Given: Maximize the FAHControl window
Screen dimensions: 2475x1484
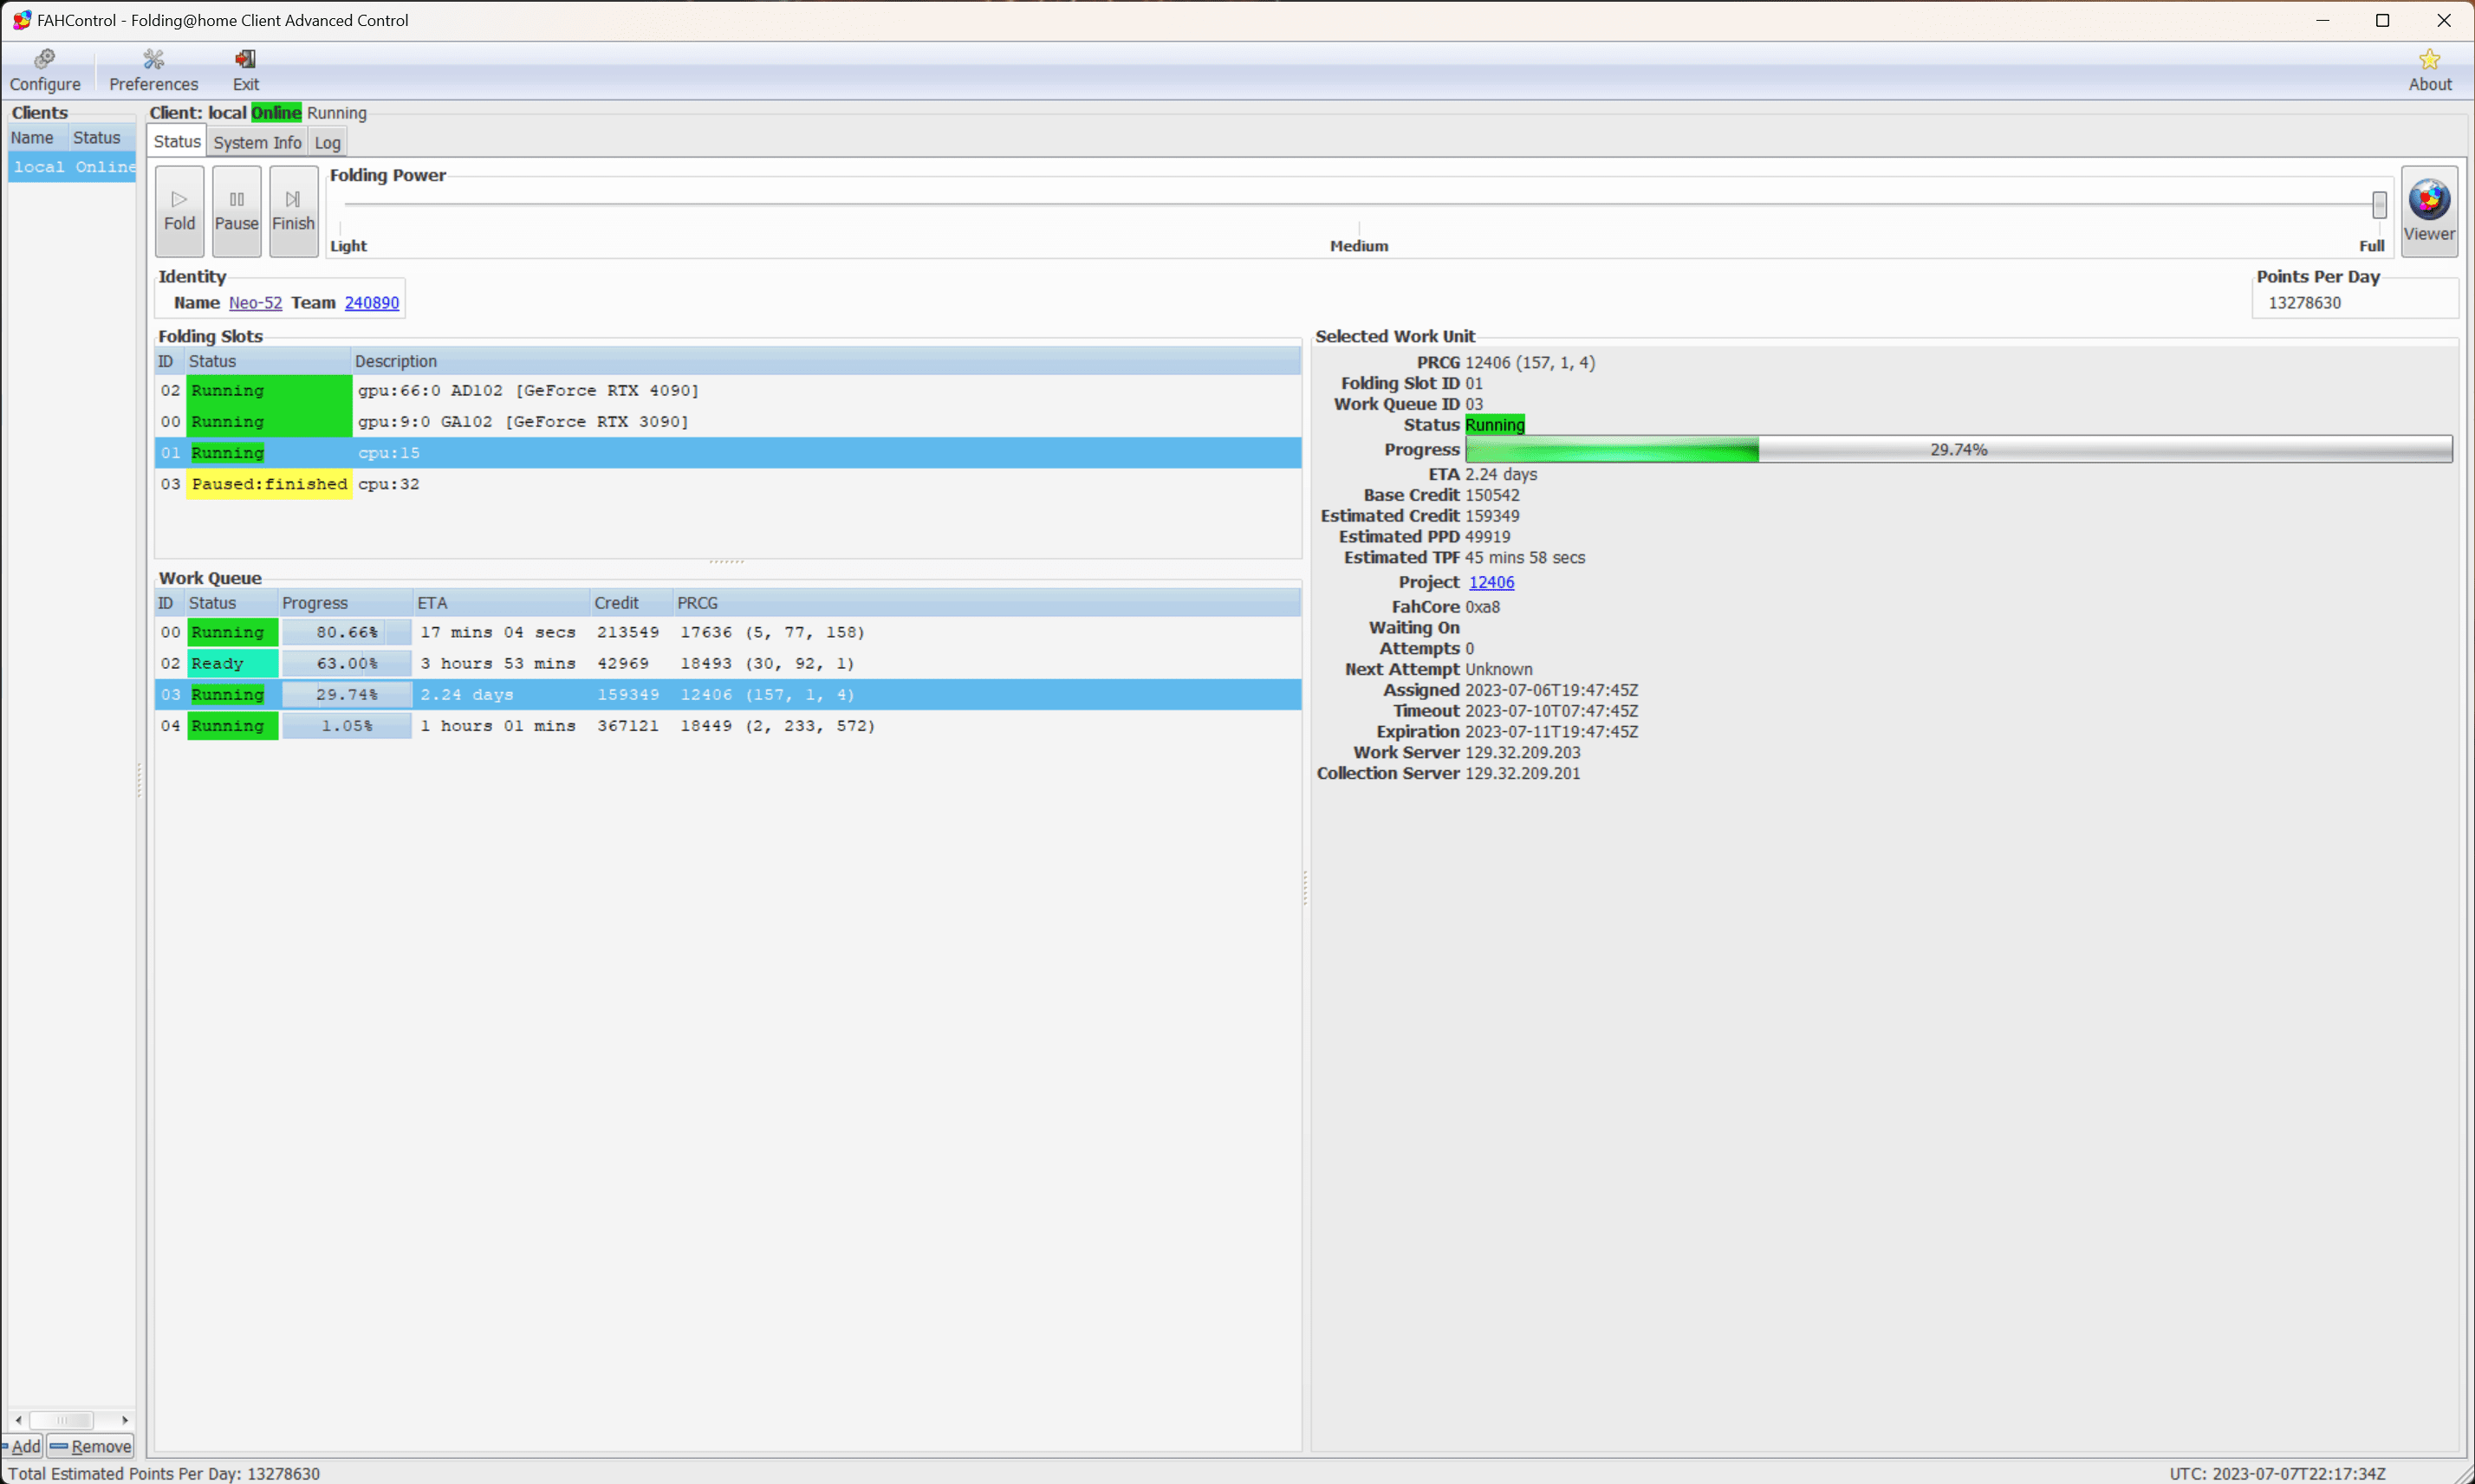Looking at the screenshot, I should tap(2383, 20).
